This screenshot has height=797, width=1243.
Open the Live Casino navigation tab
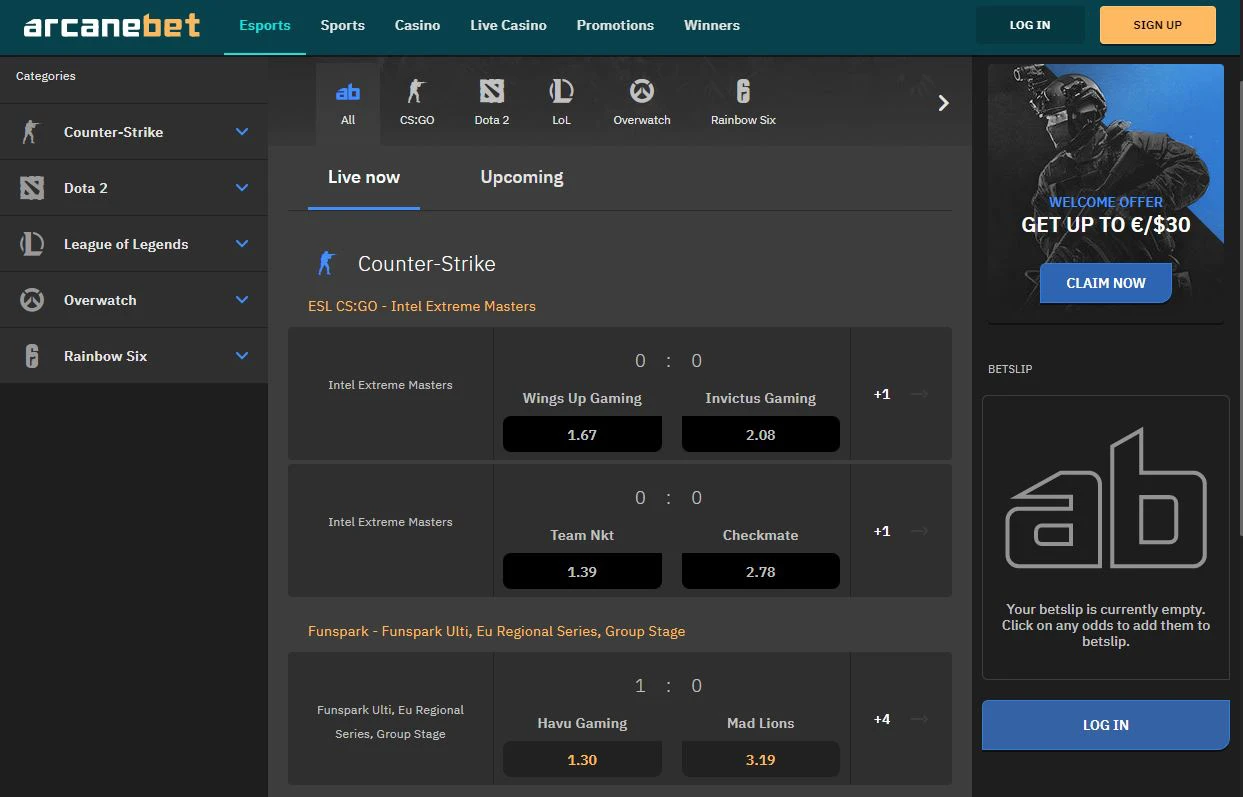(509, 25)
